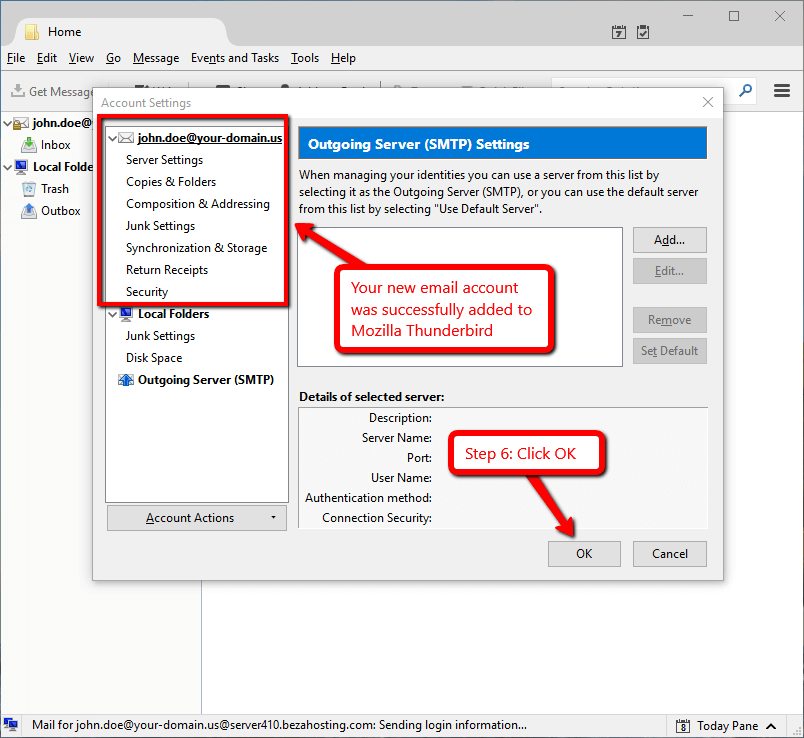Click the online status icon in status bar

(11, 725)
